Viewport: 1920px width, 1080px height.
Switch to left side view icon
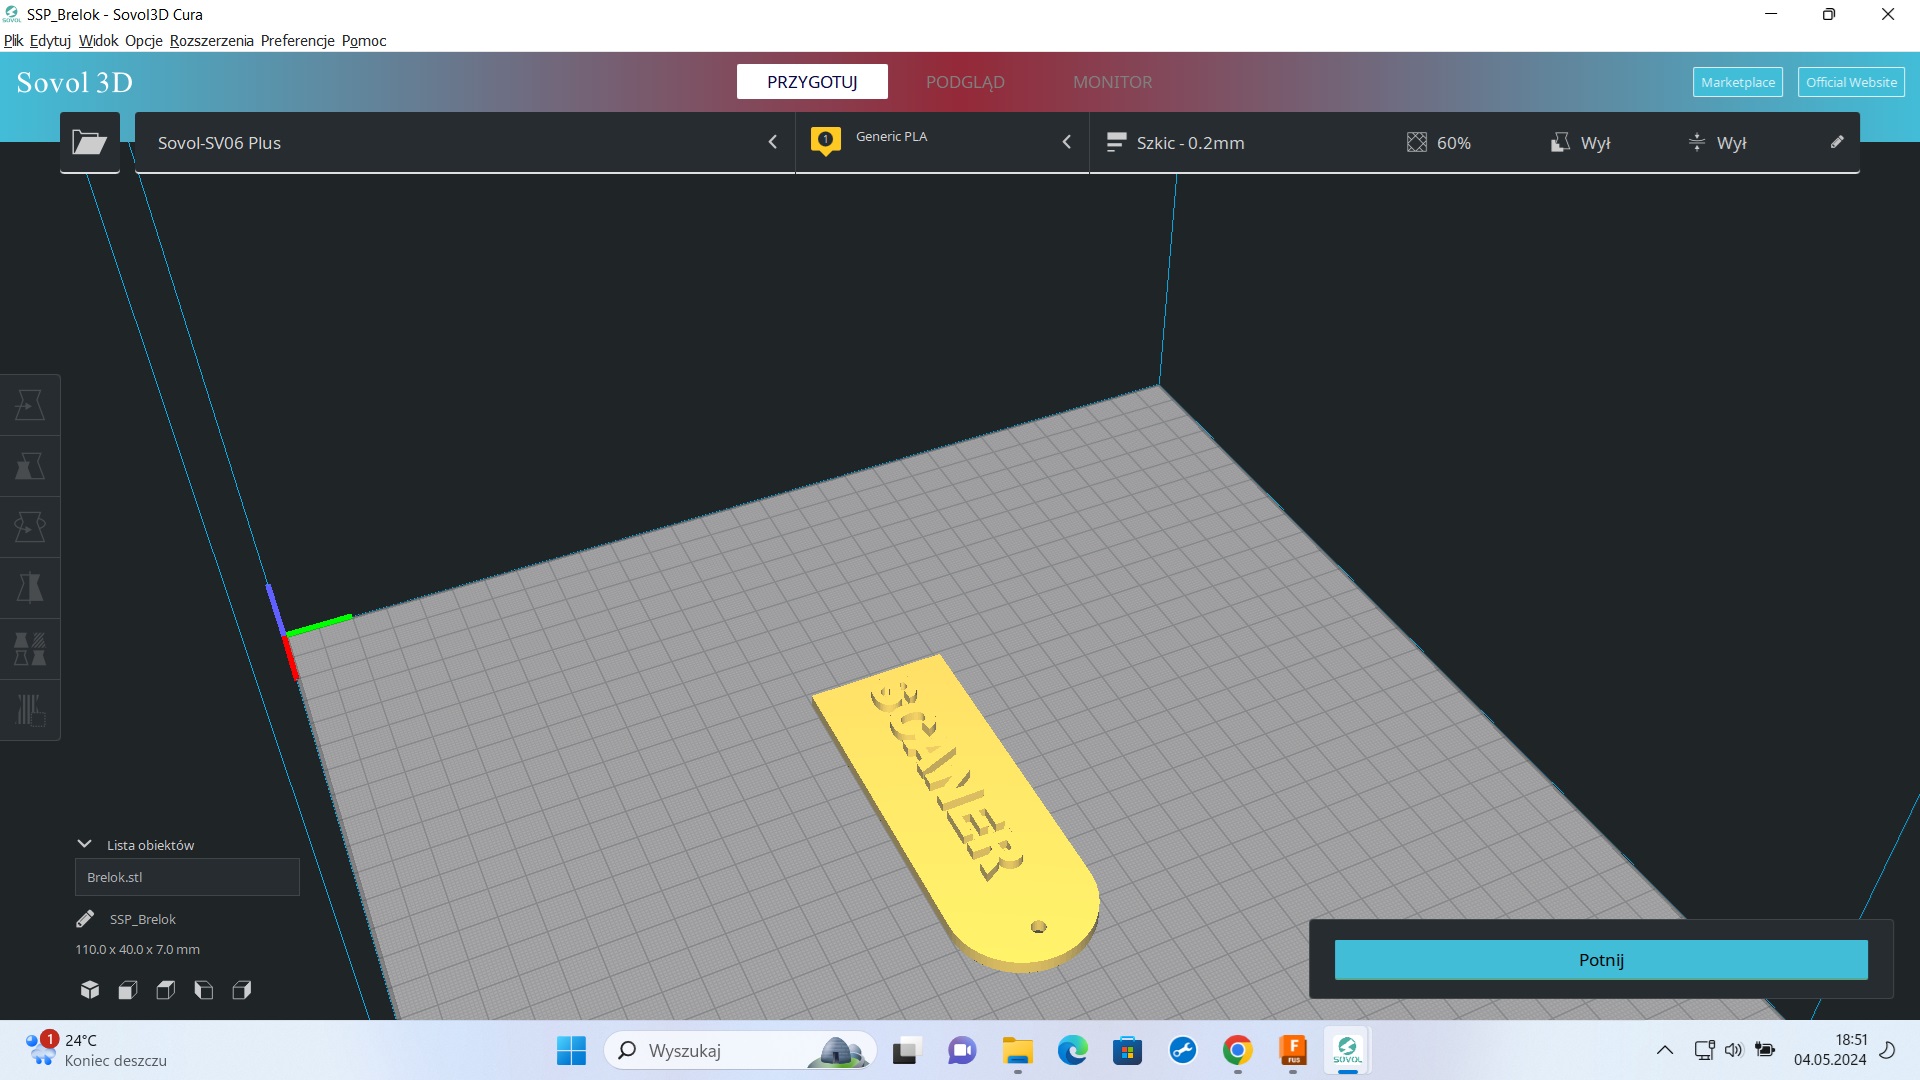pos(204,990)
